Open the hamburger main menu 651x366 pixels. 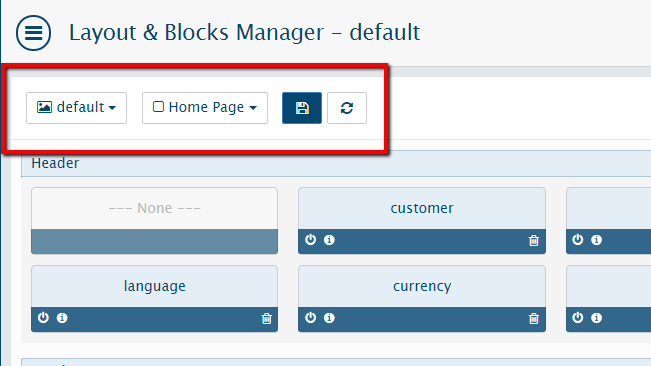[34, 33]
